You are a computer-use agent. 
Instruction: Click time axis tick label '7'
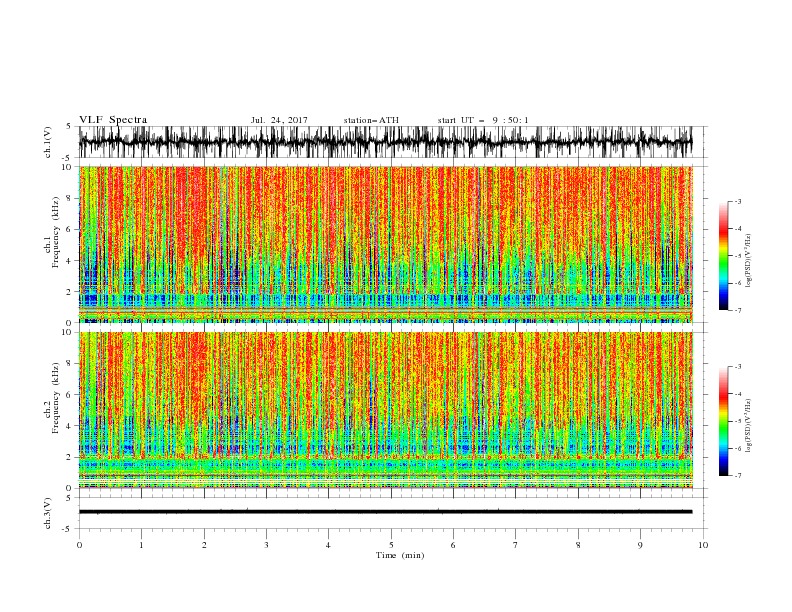click(516, 545)
